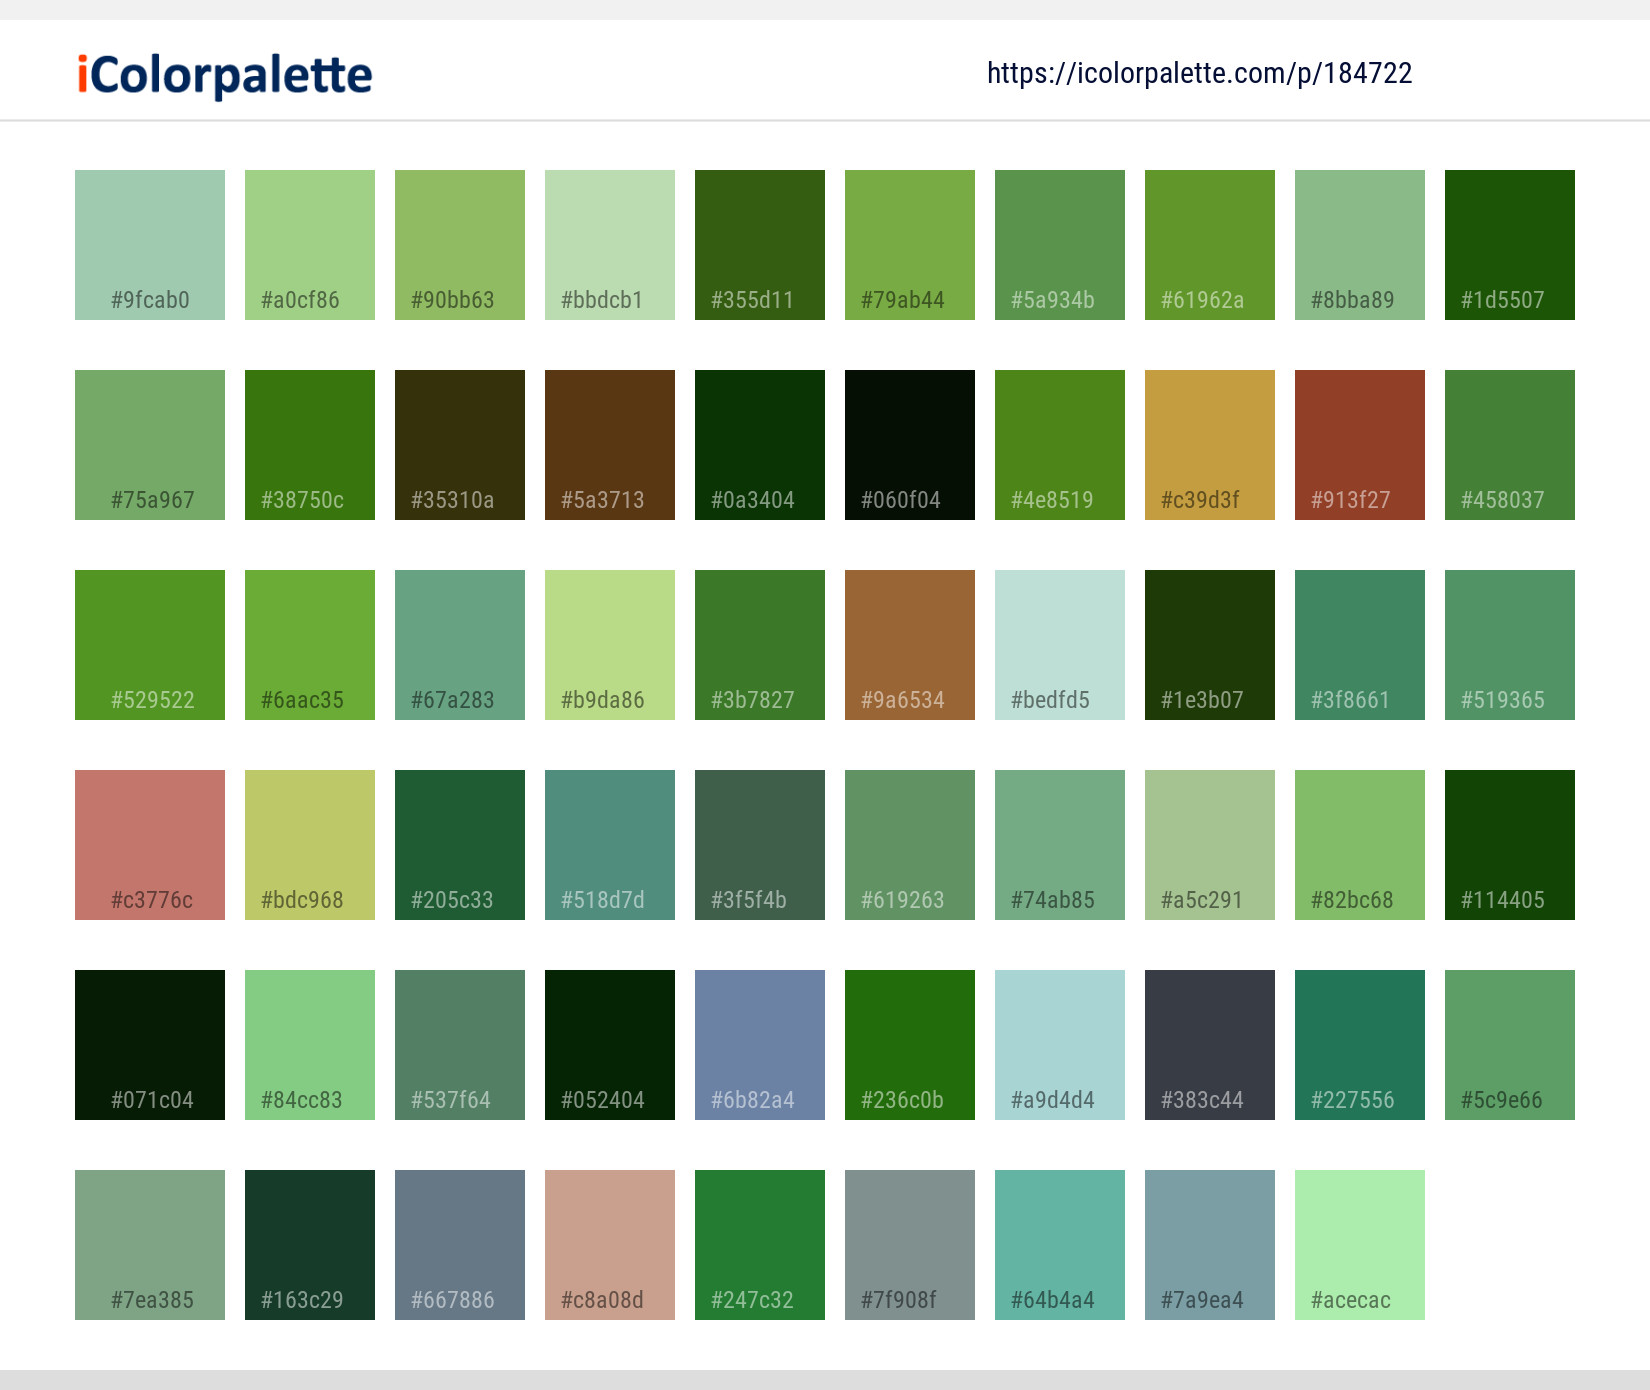1650x1390 pixels.
Task: Choose the #114405 swatch
Action: (x=1510, y=845)
